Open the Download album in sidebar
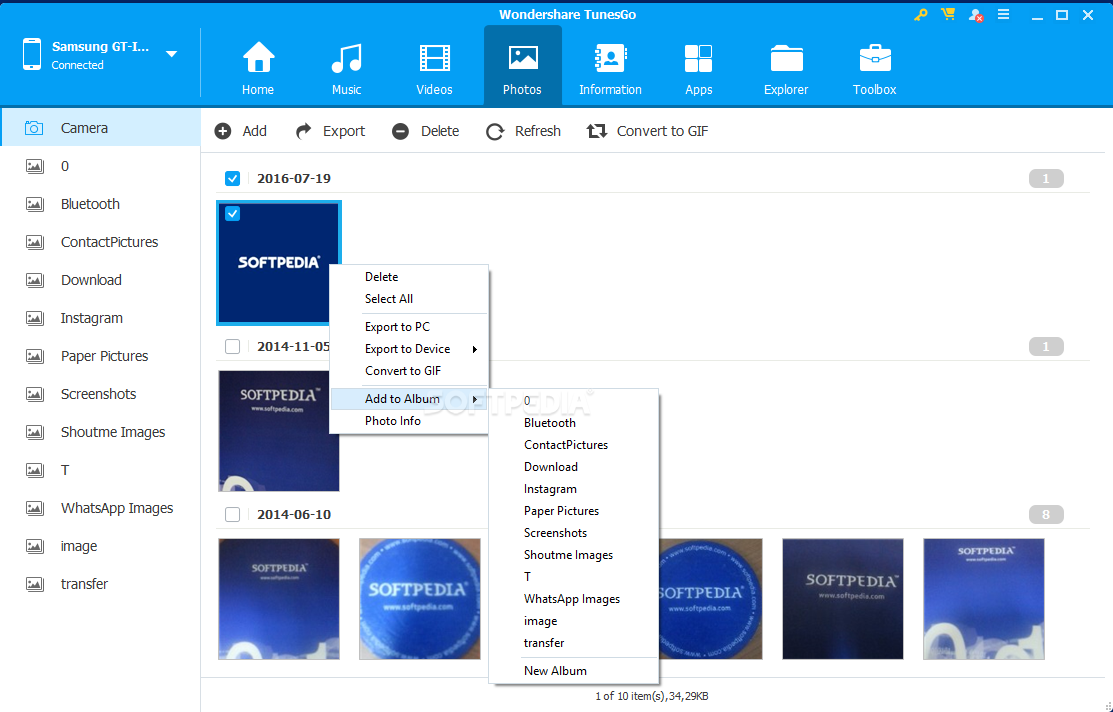Image resolution: width=1113 pixels, height=712 pixels. click(100, 280)
